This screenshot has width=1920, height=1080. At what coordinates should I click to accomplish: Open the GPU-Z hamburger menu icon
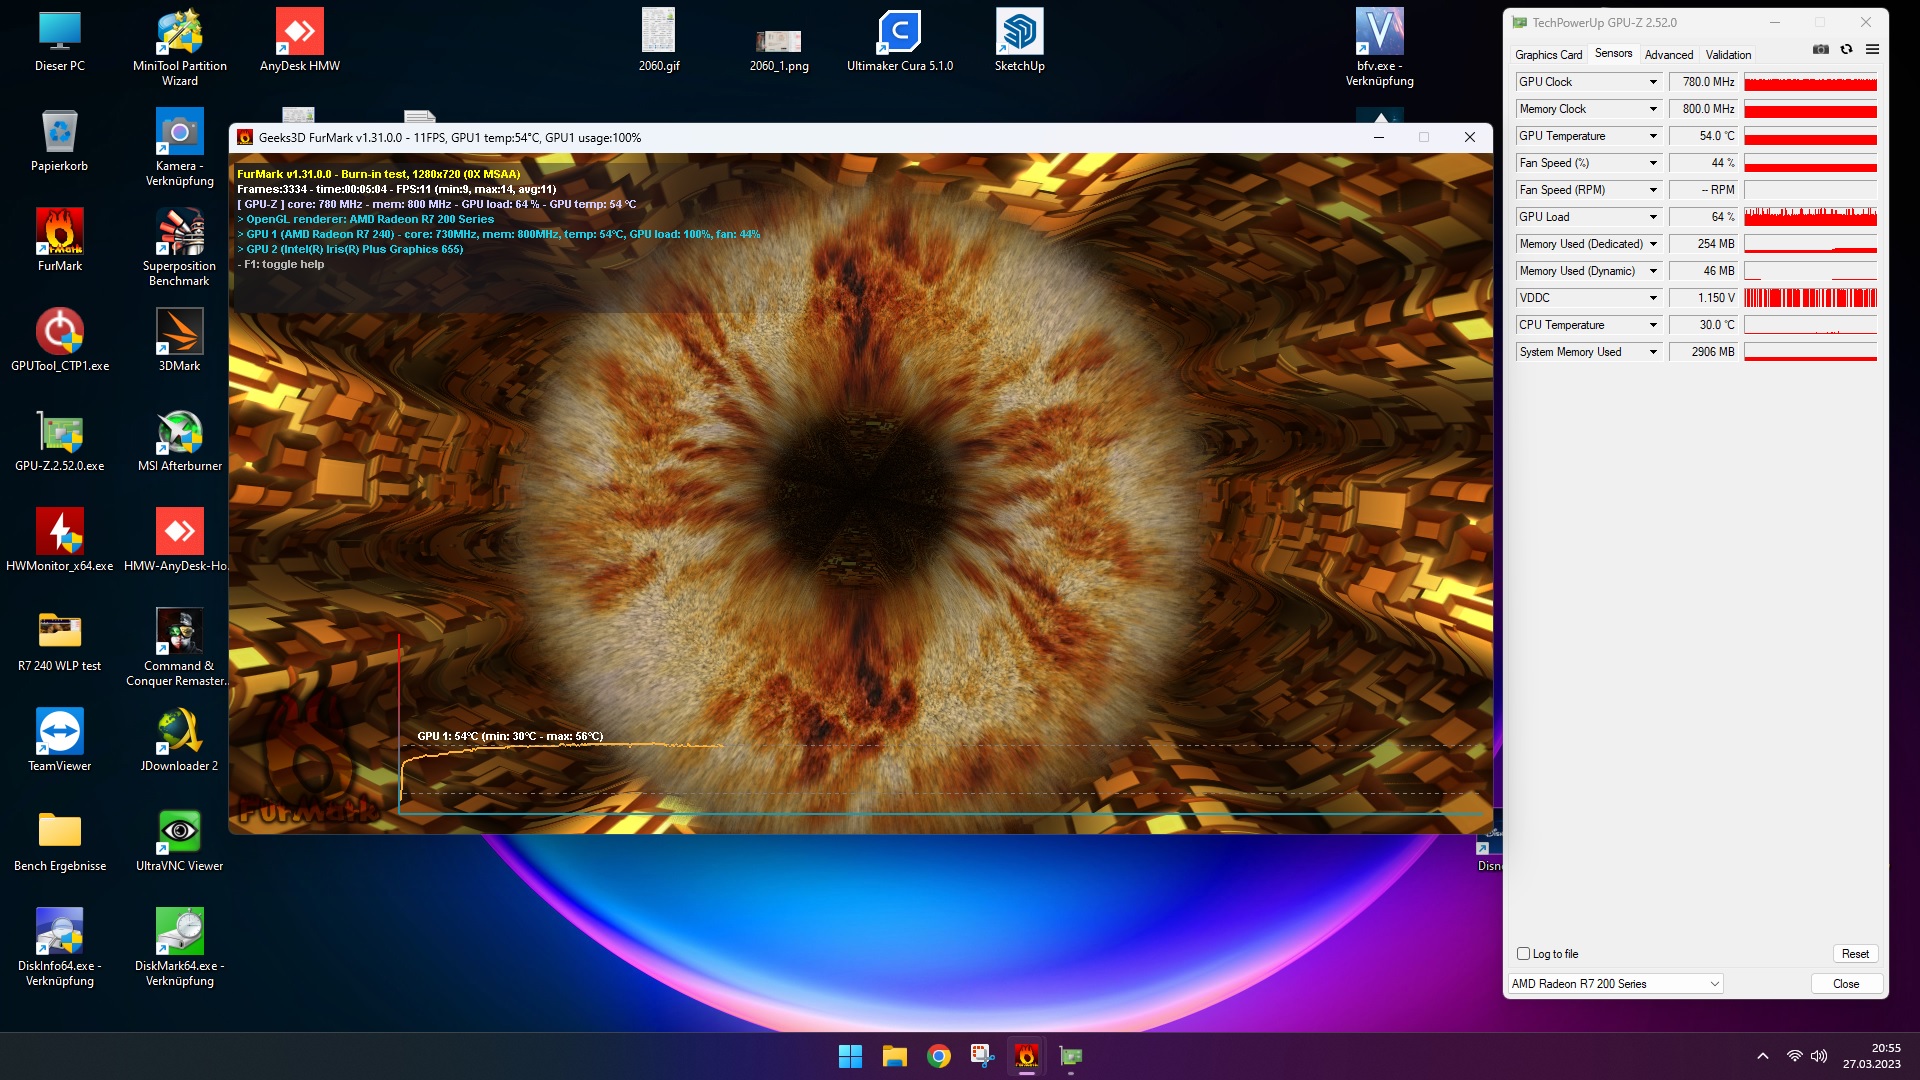pos(1872,49)
